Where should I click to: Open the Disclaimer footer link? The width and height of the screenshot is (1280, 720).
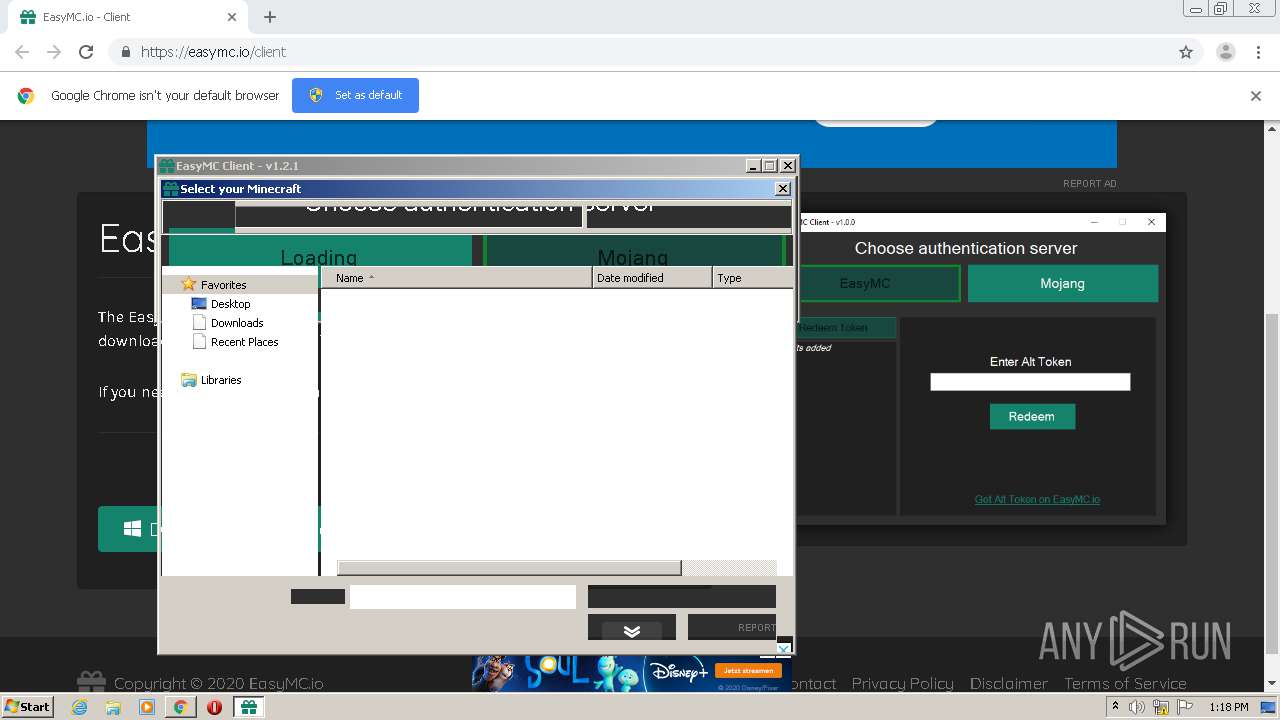[1009, 684]
